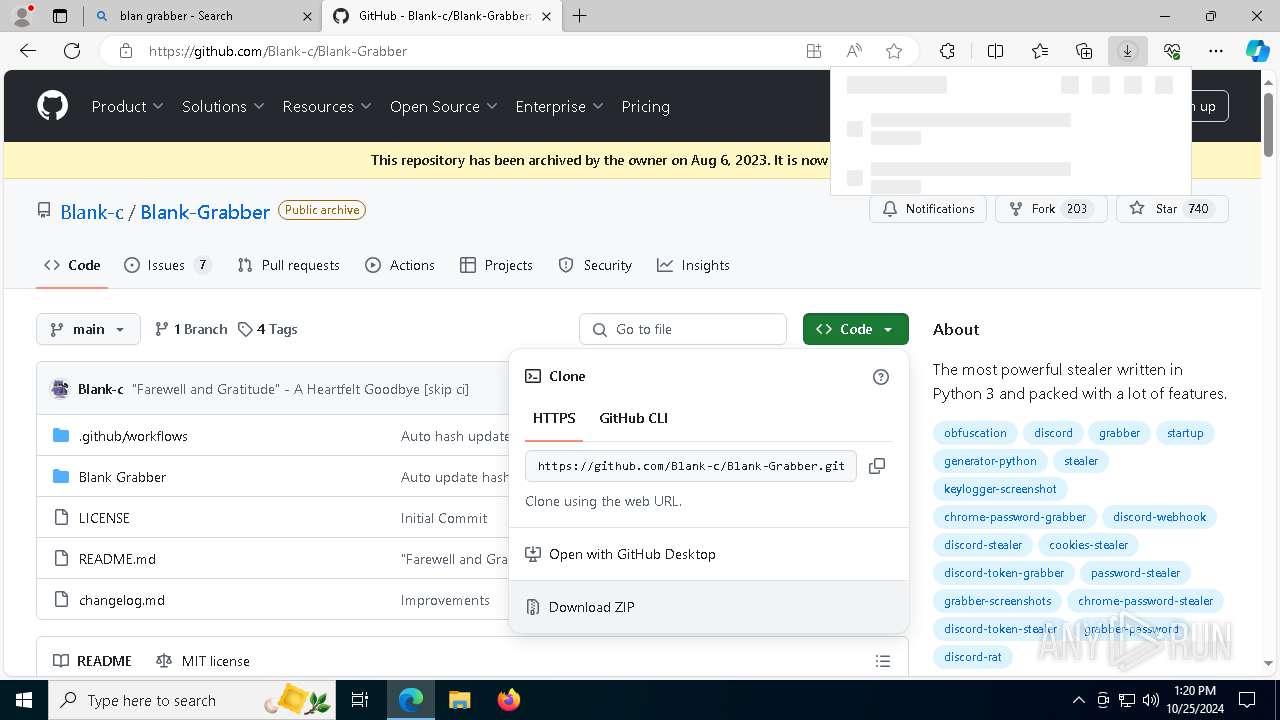Image resolution: width=1280 pixels, height=720 pixels.
Task: Expand the Enterprise menu
Action: pyautogui.click(x=559, y=106)
